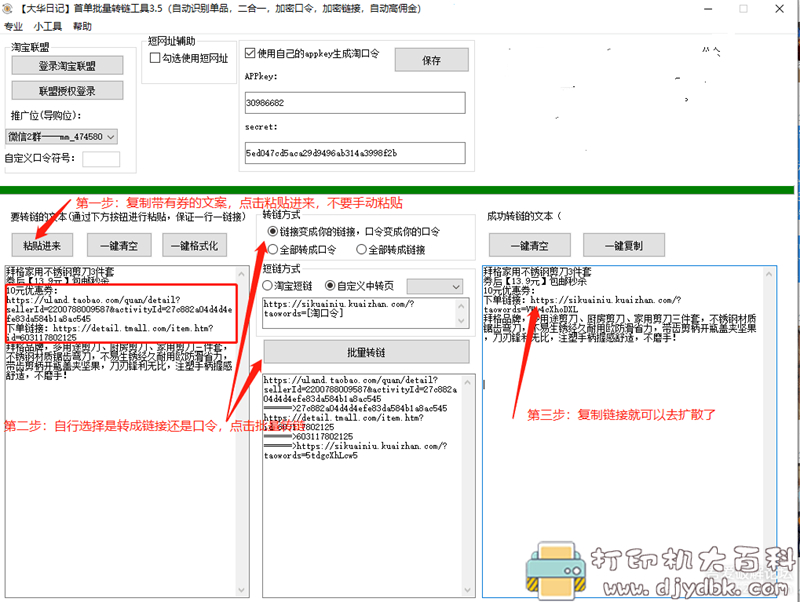The width and height of the screenshot is (800, 602).
Task: Click in the conversion log text area
Action: [362, 485]
